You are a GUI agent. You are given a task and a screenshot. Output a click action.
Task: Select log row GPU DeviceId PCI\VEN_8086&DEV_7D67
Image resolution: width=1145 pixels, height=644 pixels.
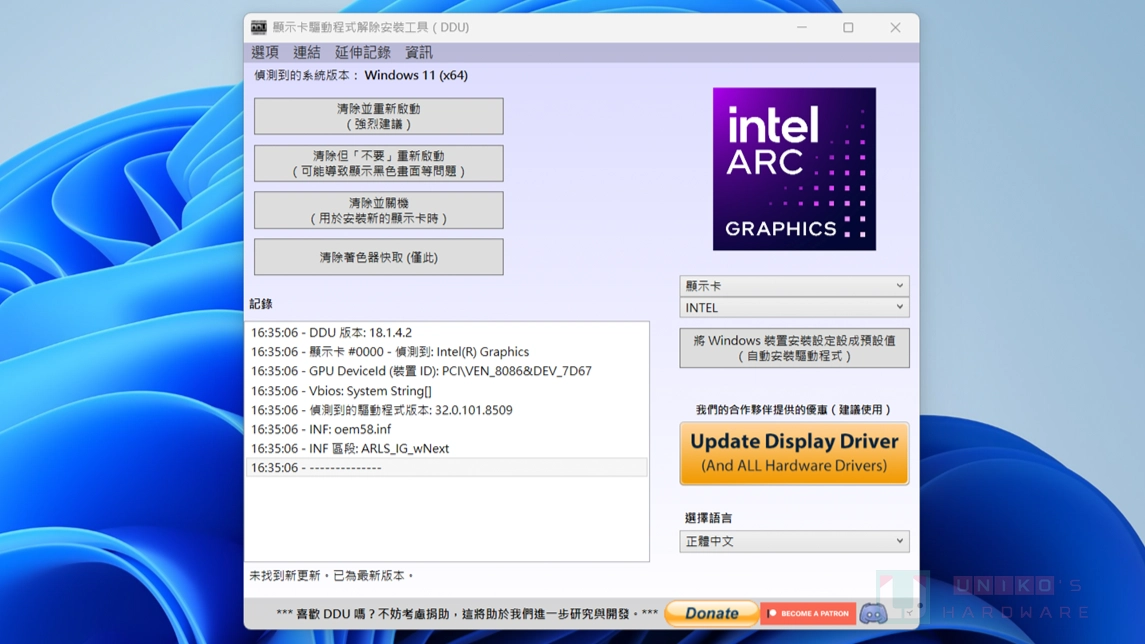pos(447,371)
